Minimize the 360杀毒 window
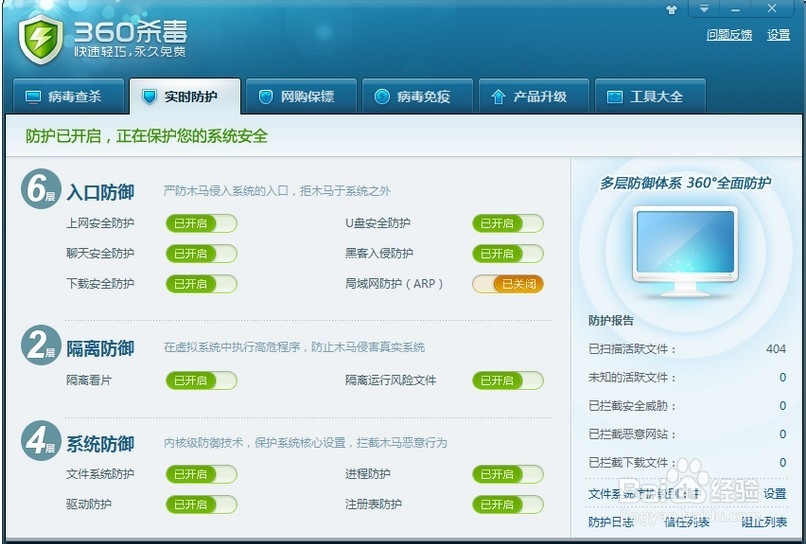This screenshot has height=544, width=806. pos(736,9)
